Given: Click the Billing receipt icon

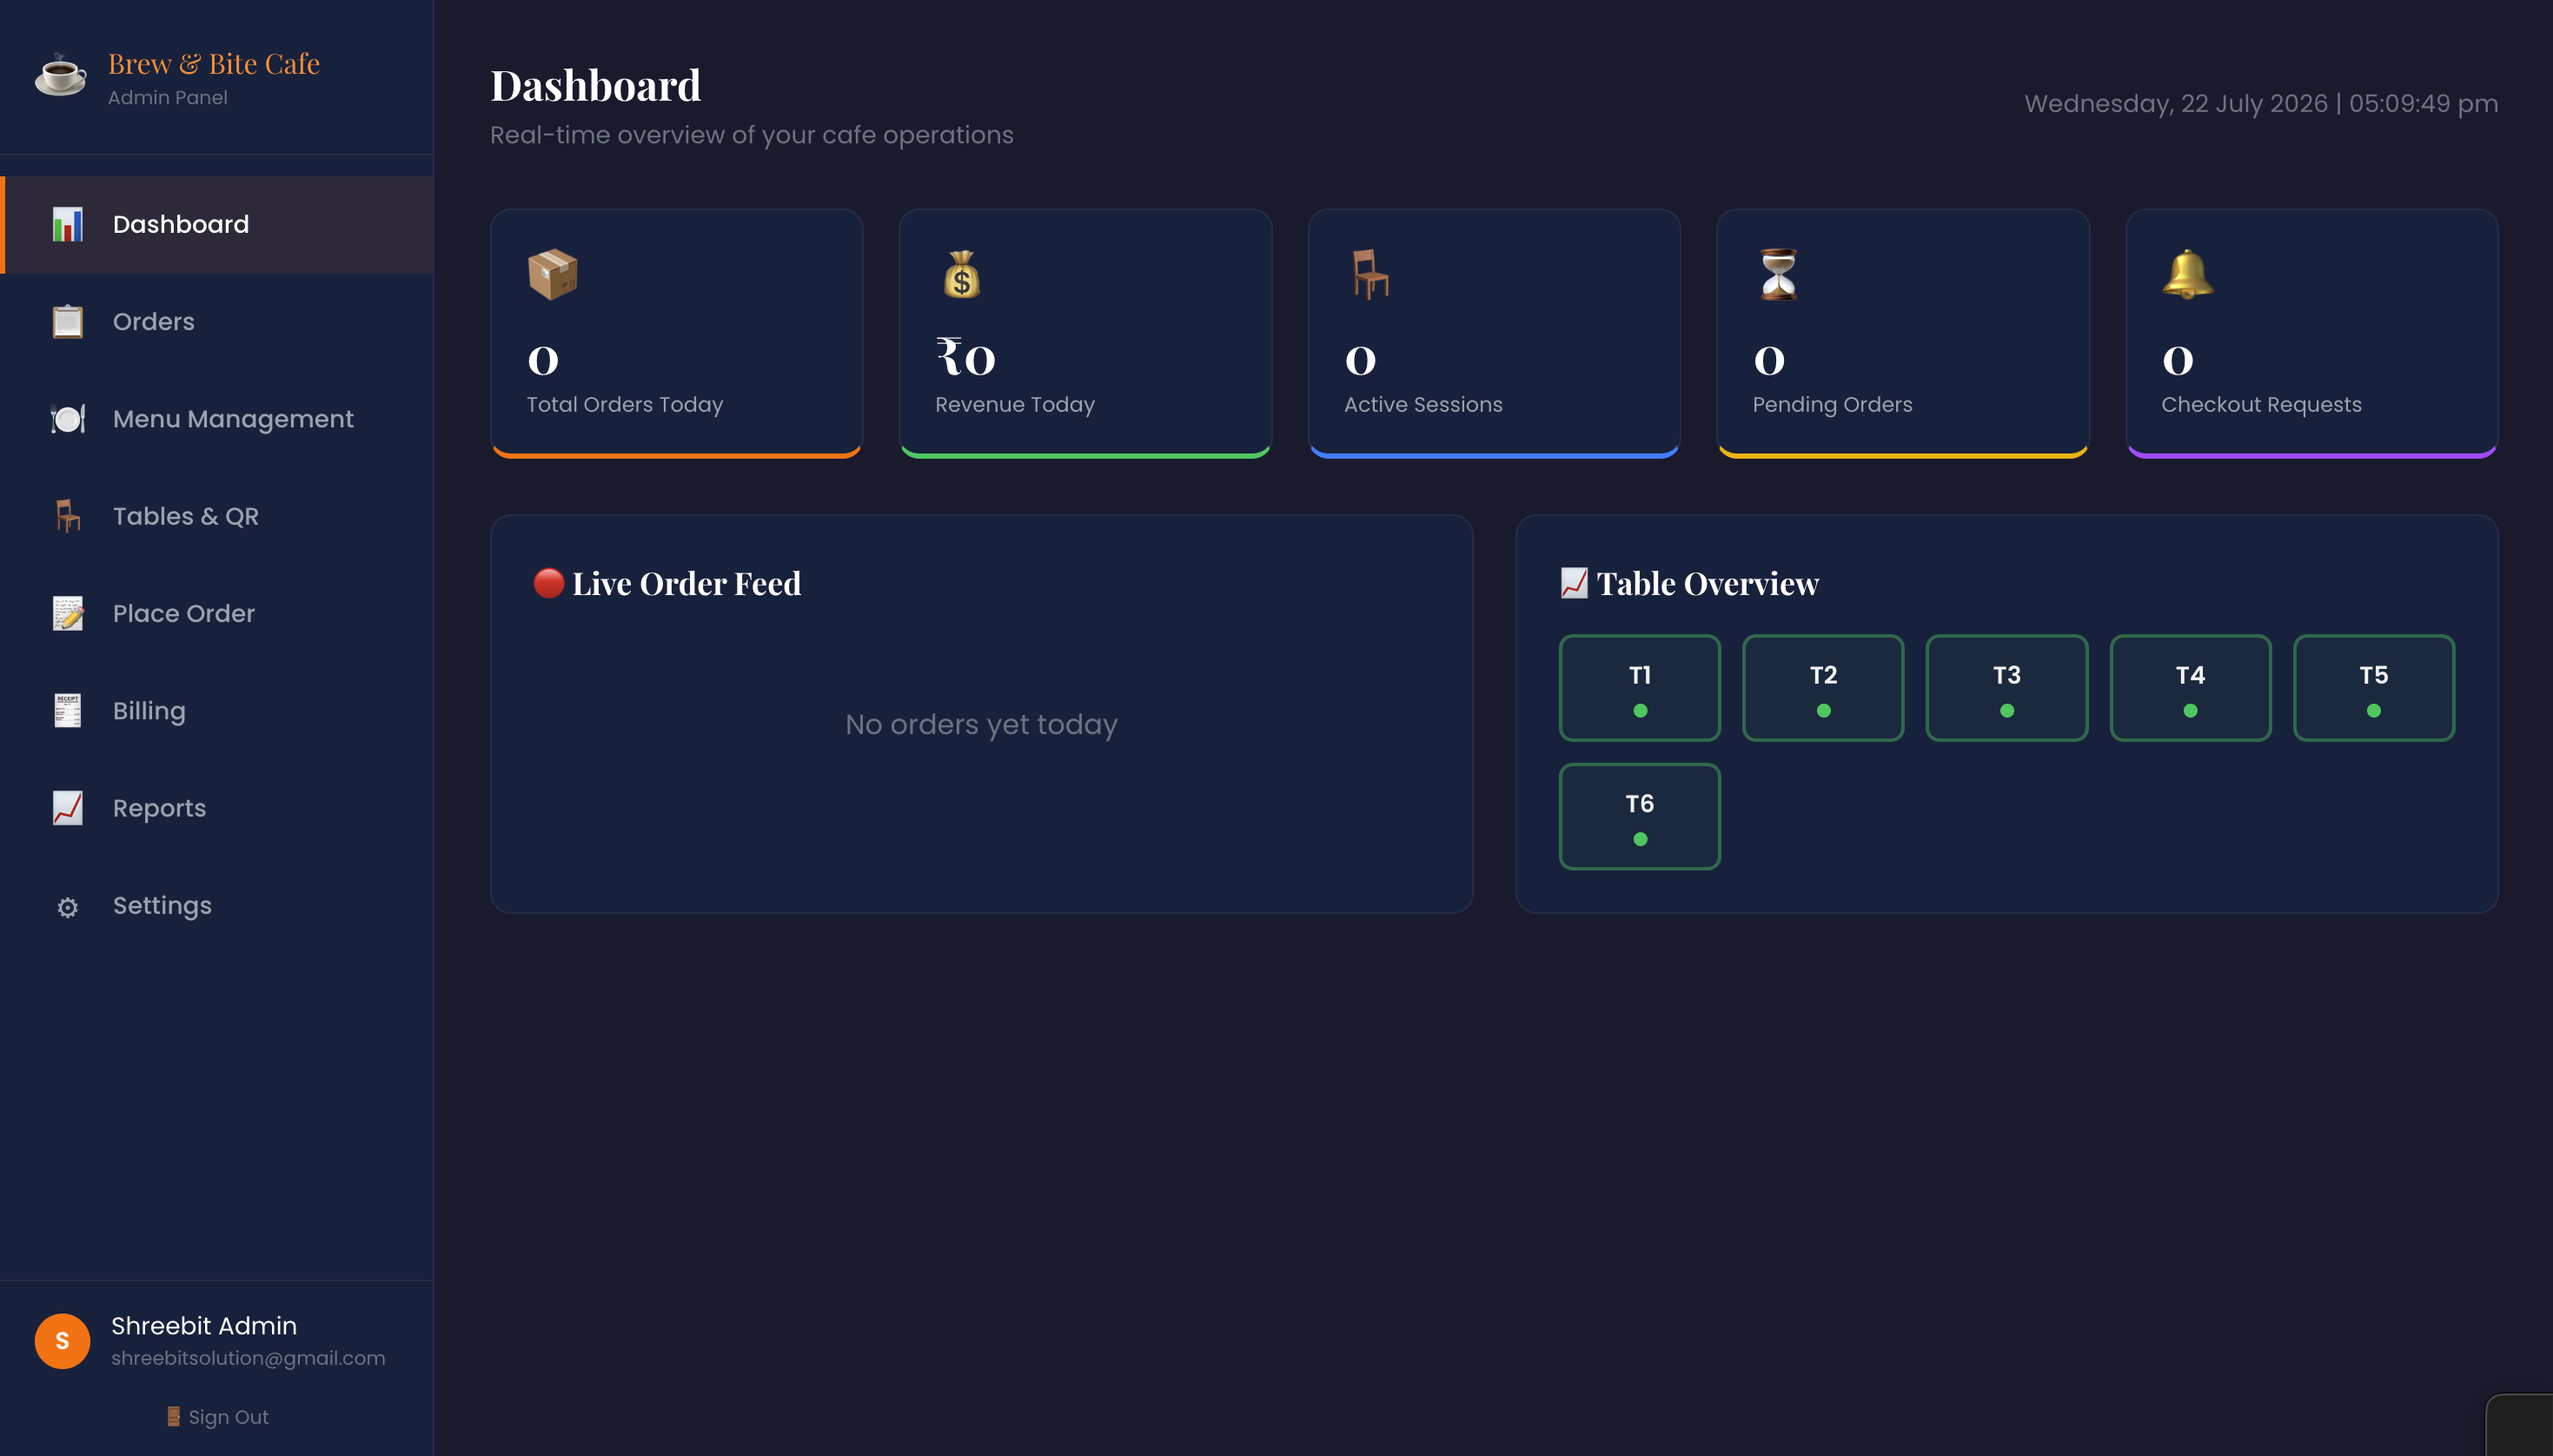Looking at the screenshot, I should [67, 710].
